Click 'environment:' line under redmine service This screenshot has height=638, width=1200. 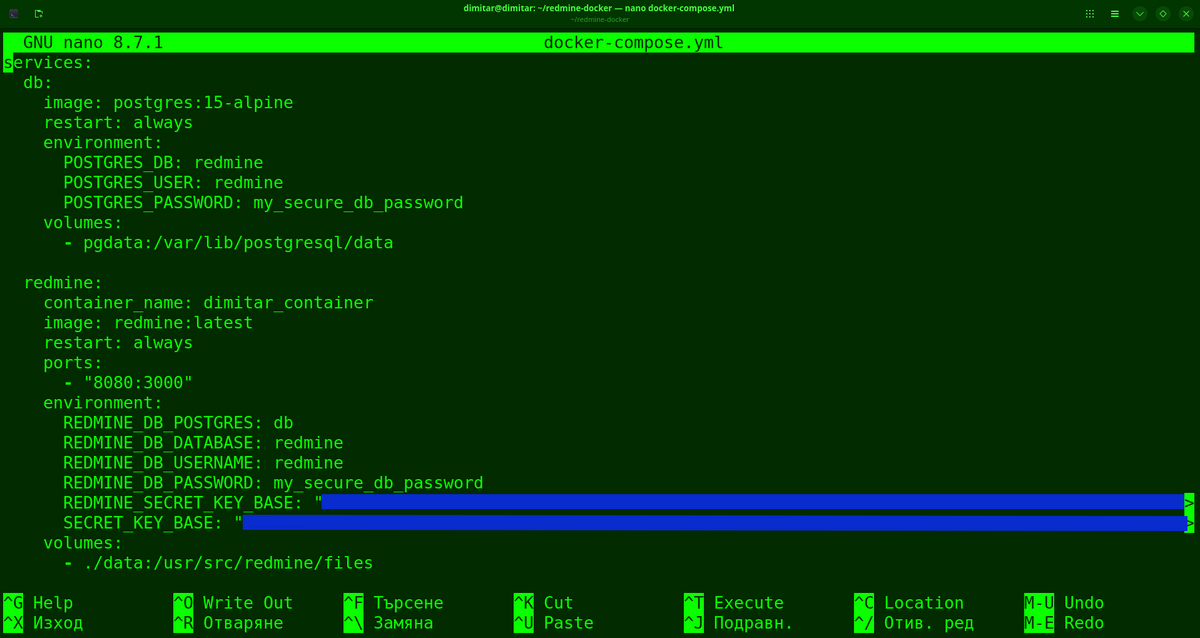103,403
